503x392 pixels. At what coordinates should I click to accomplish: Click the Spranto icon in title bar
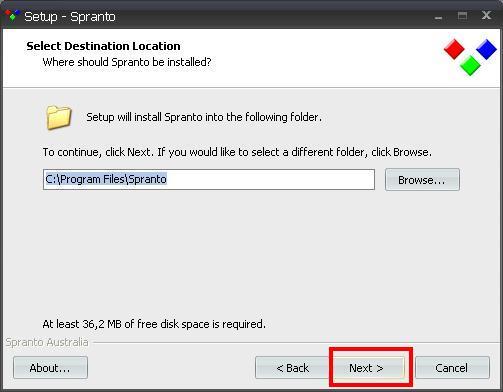[12, 16]
